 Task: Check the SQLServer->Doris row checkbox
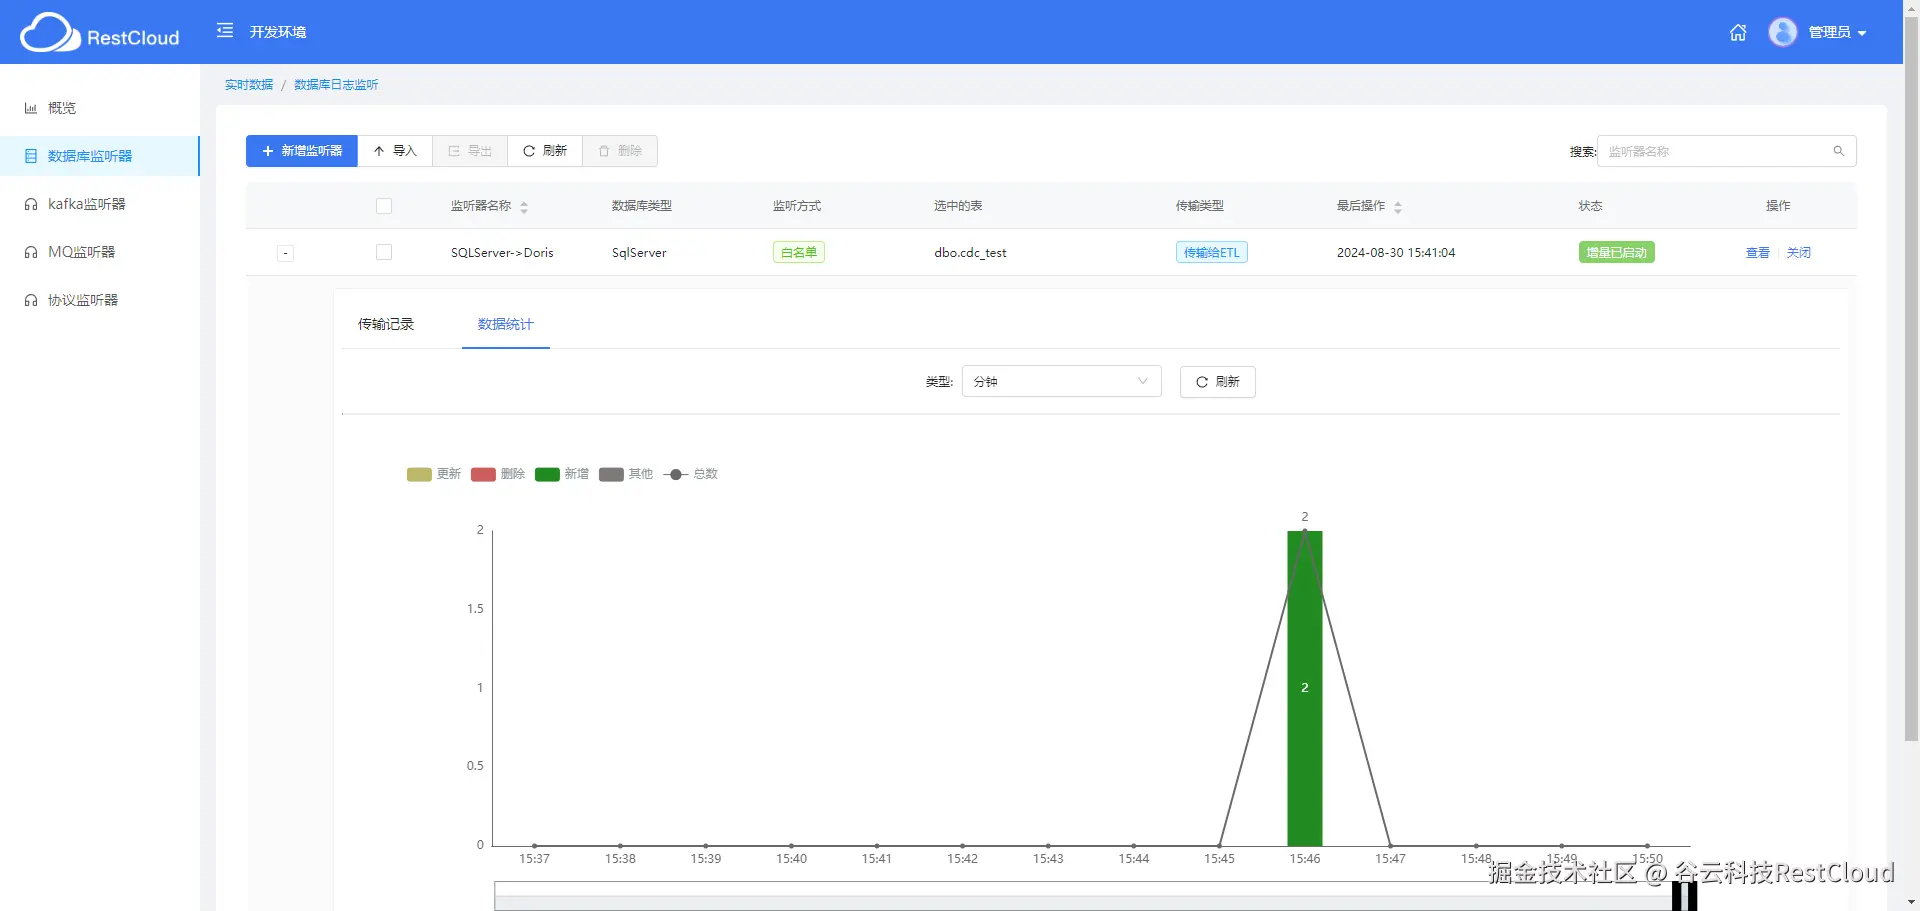[x=384, y=252]
